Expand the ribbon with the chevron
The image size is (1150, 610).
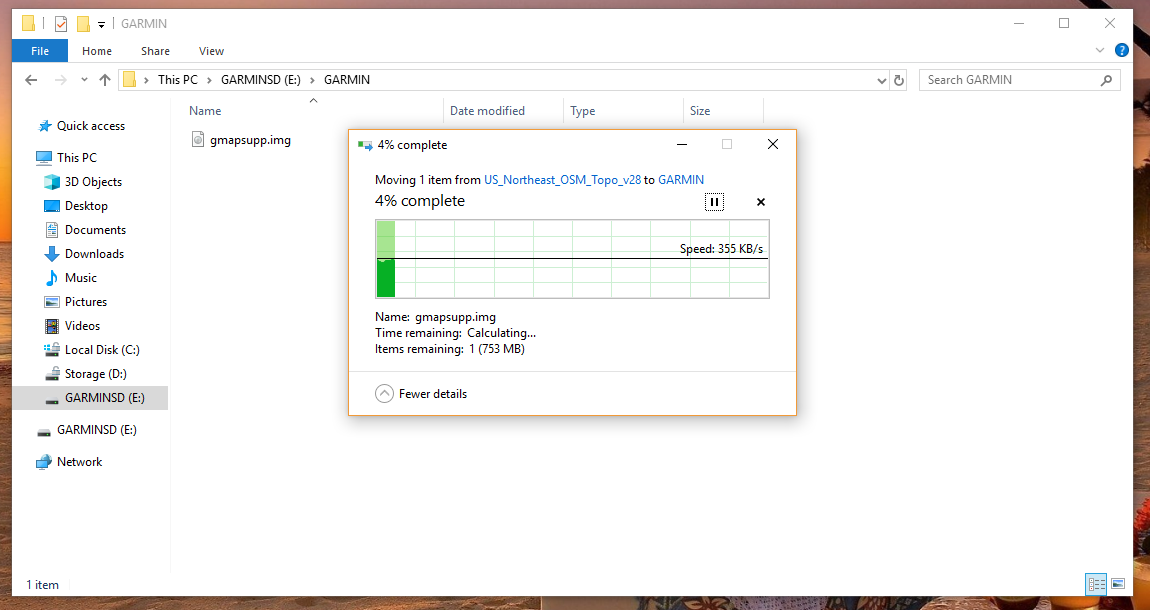1099,51
